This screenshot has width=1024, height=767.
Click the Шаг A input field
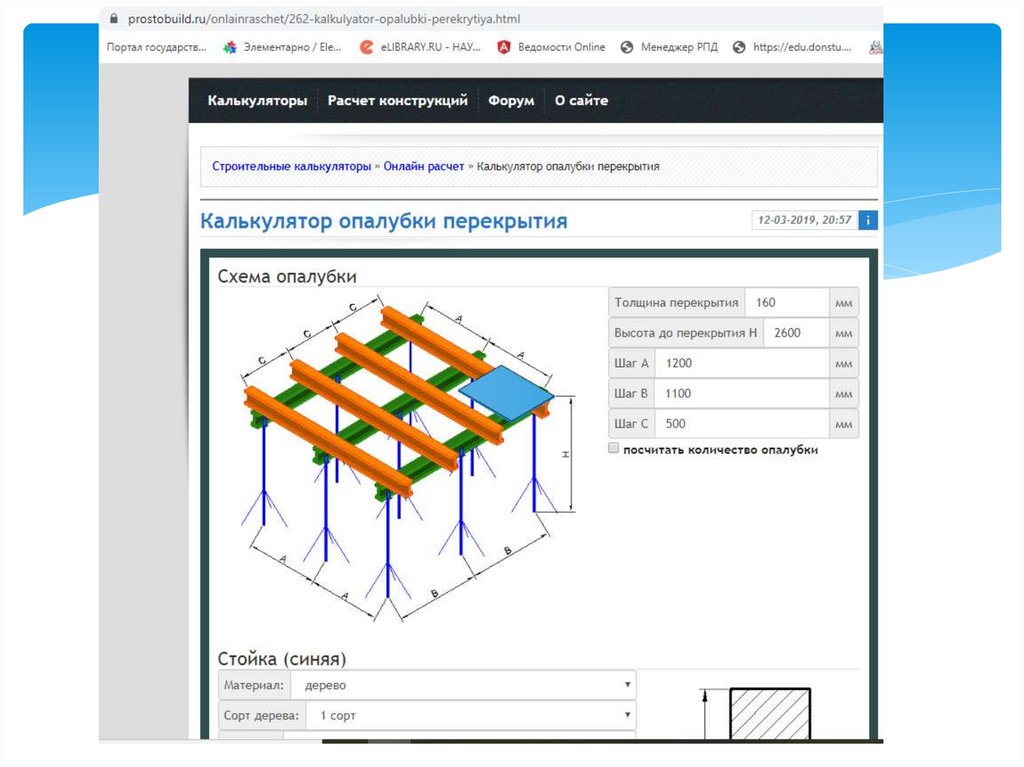(x=742, y=363)
